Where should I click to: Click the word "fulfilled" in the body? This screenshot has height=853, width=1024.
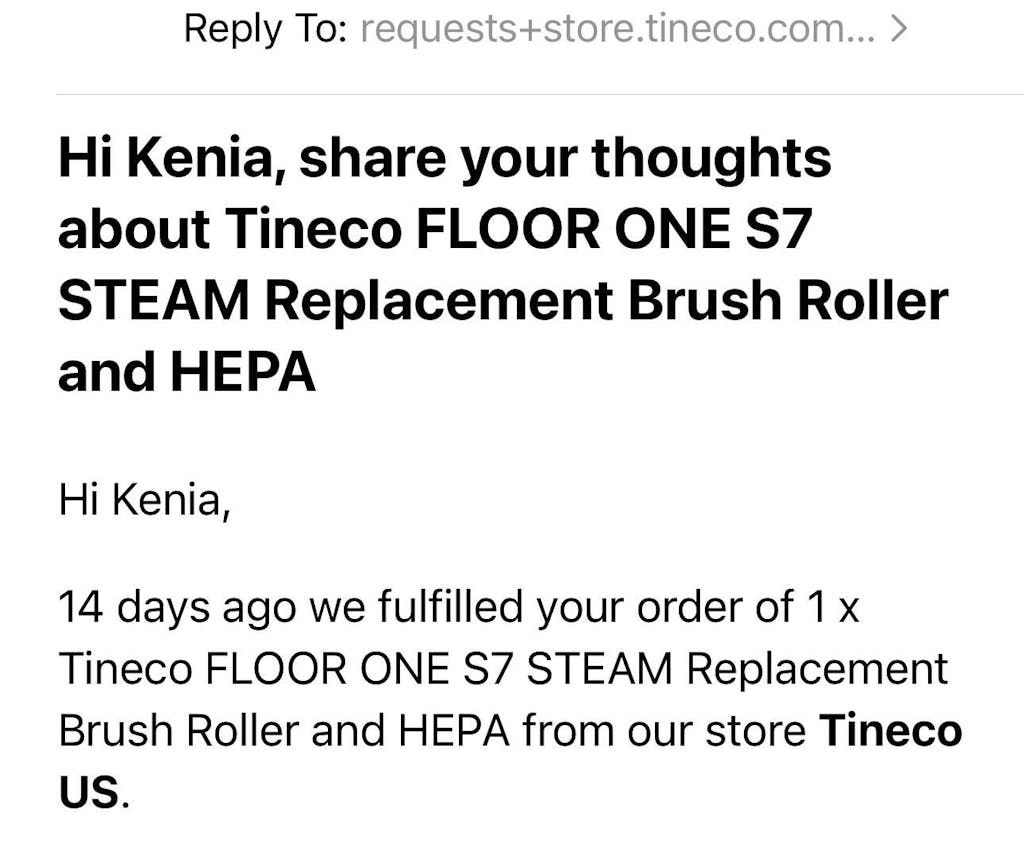click(451, 607)
